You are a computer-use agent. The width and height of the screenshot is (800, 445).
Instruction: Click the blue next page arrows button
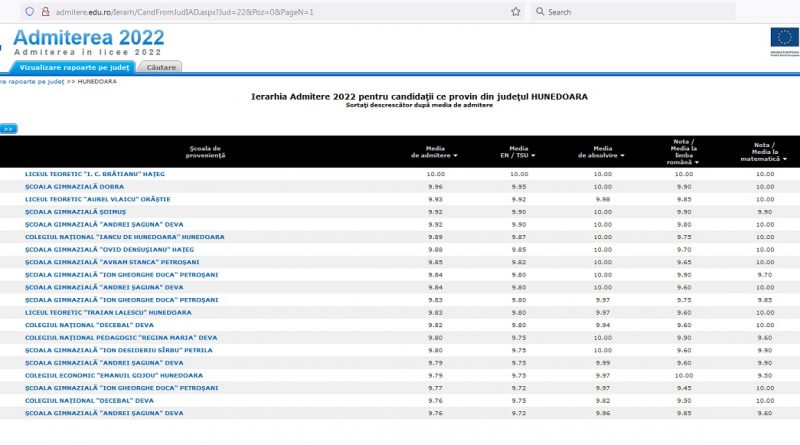[8, 128]
